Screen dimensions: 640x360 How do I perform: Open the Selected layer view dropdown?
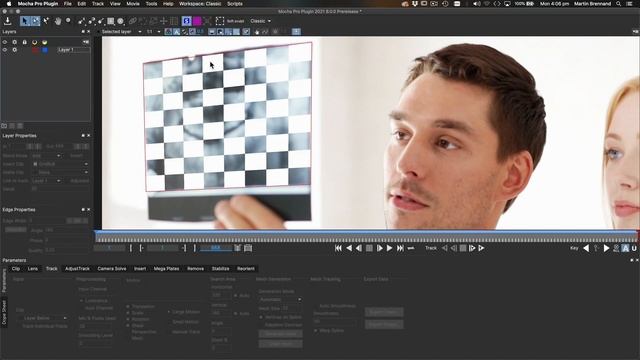(x=121, y=31)
